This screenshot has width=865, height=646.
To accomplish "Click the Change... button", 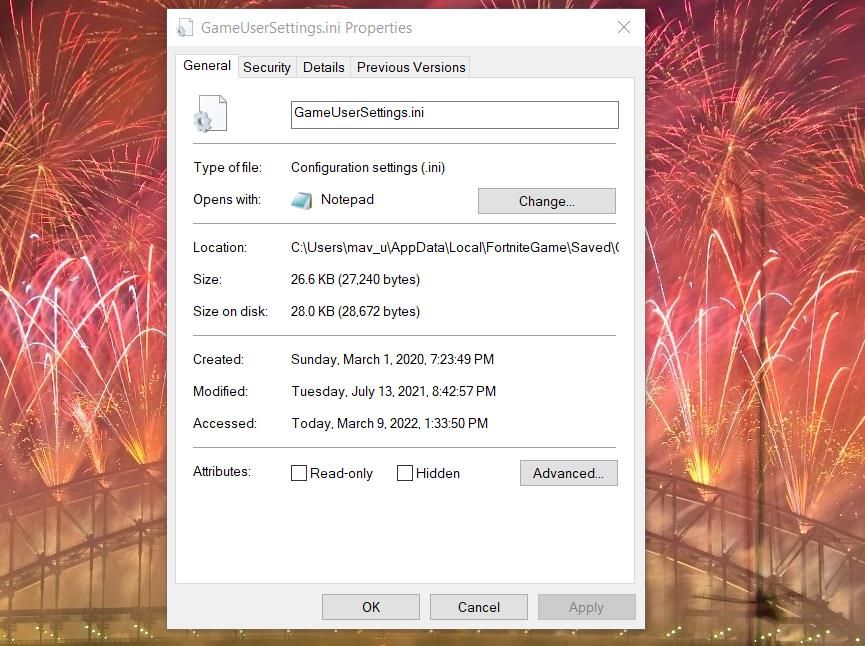I will point(547,201).
